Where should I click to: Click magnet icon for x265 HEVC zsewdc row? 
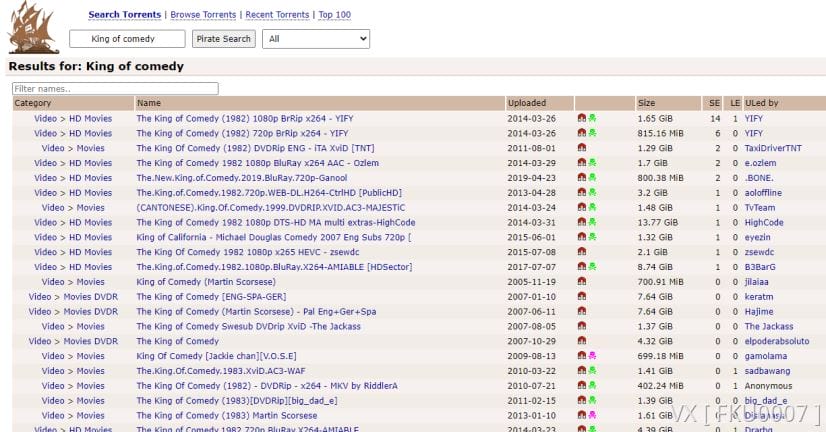(x=582, y=251)
